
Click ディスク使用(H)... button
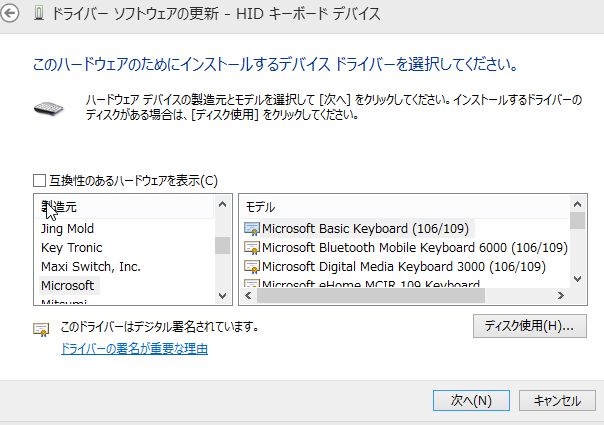click(530, 326)
